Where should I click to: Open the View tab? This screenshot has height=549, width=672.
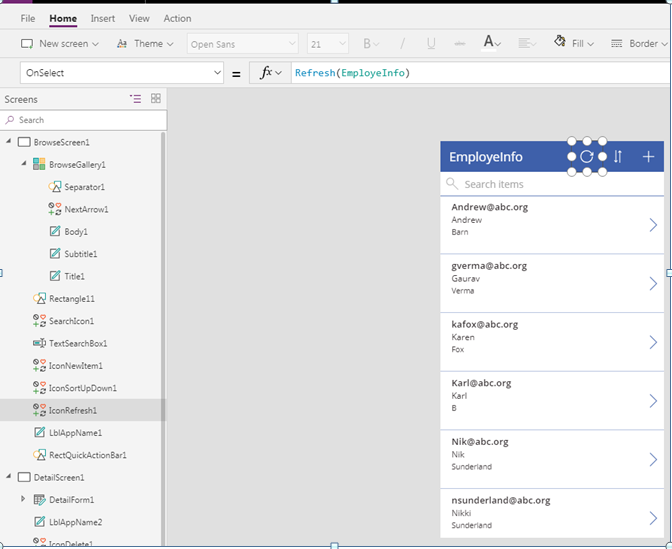(139, 18)
